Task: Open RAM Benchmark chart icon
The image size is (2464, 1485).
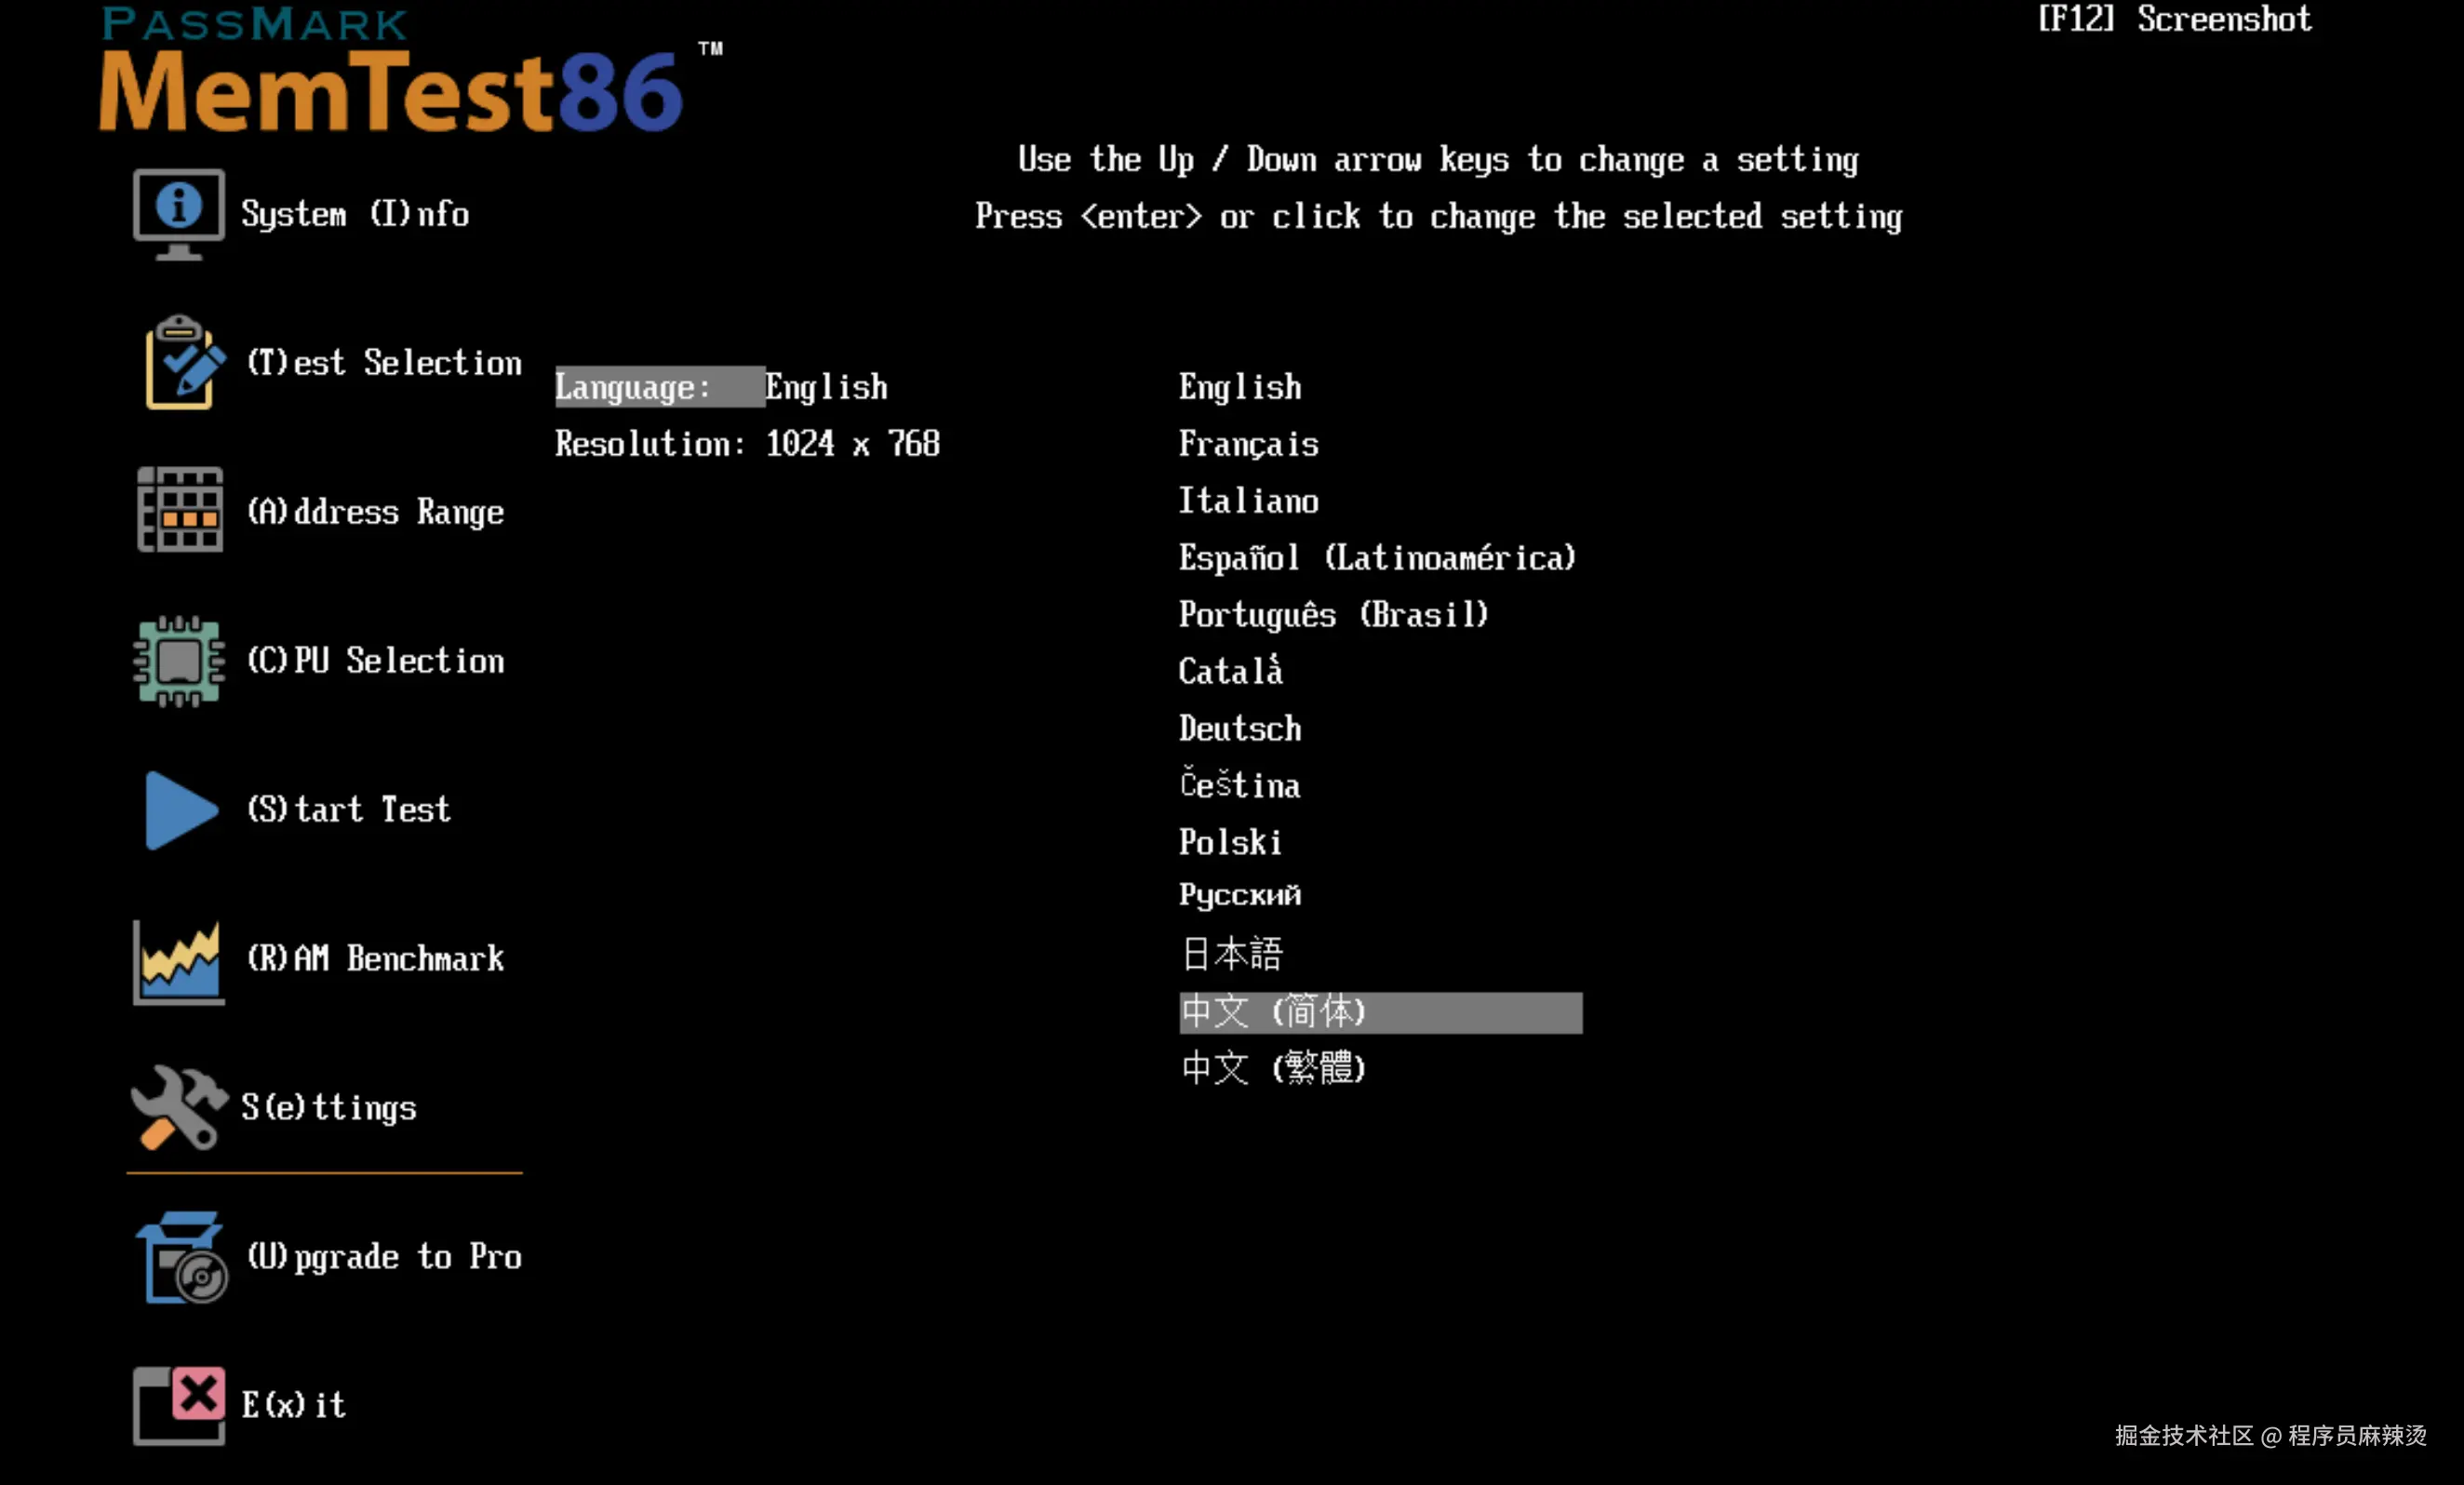Action: (x=179, y=960)
